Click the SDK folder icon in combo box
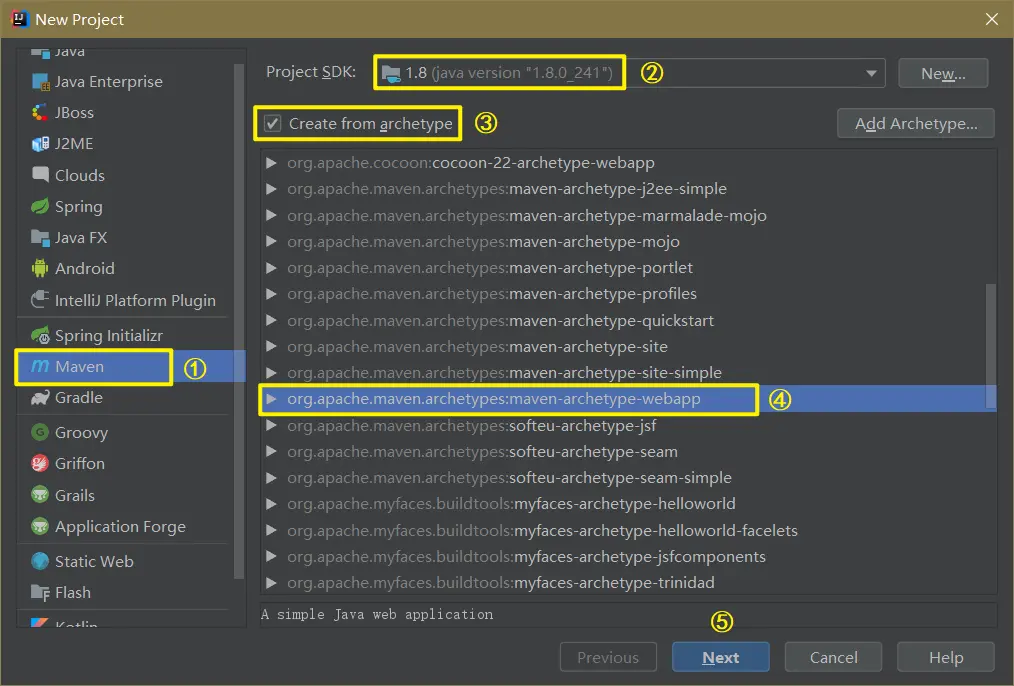The image size is (1014, 686). pos(391,74)
